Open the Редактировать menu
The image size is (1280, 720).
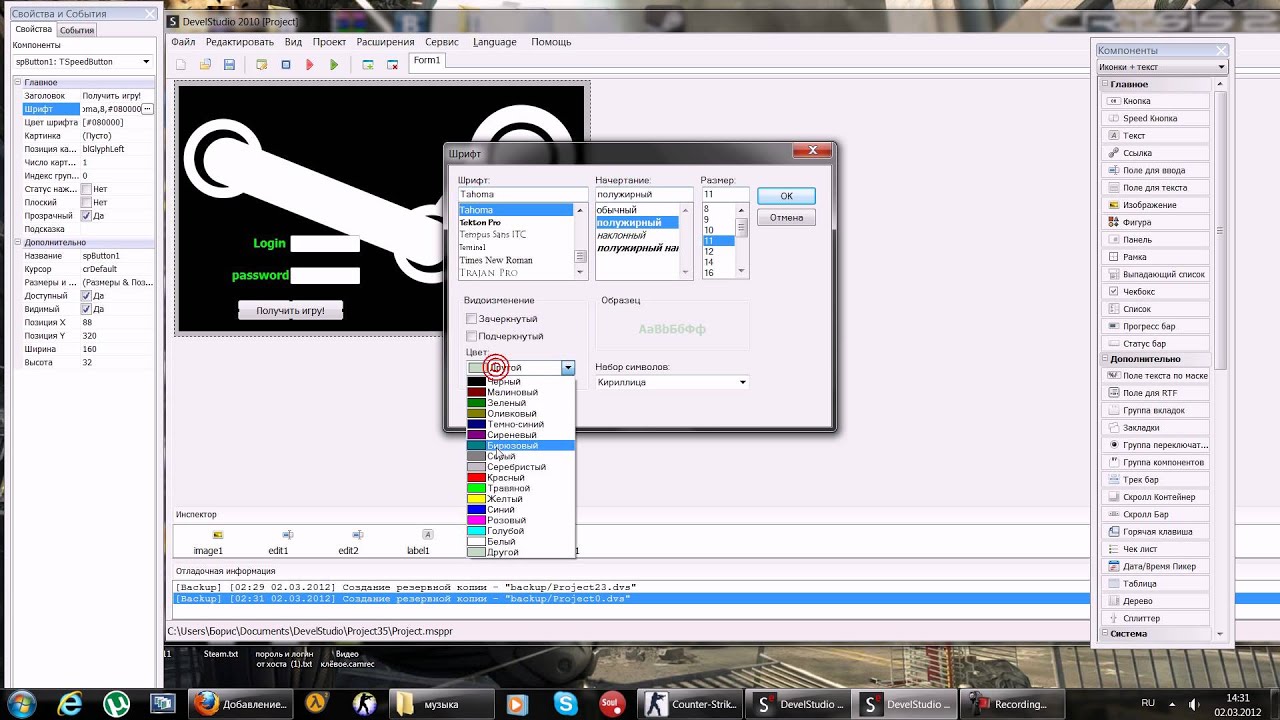240,42
